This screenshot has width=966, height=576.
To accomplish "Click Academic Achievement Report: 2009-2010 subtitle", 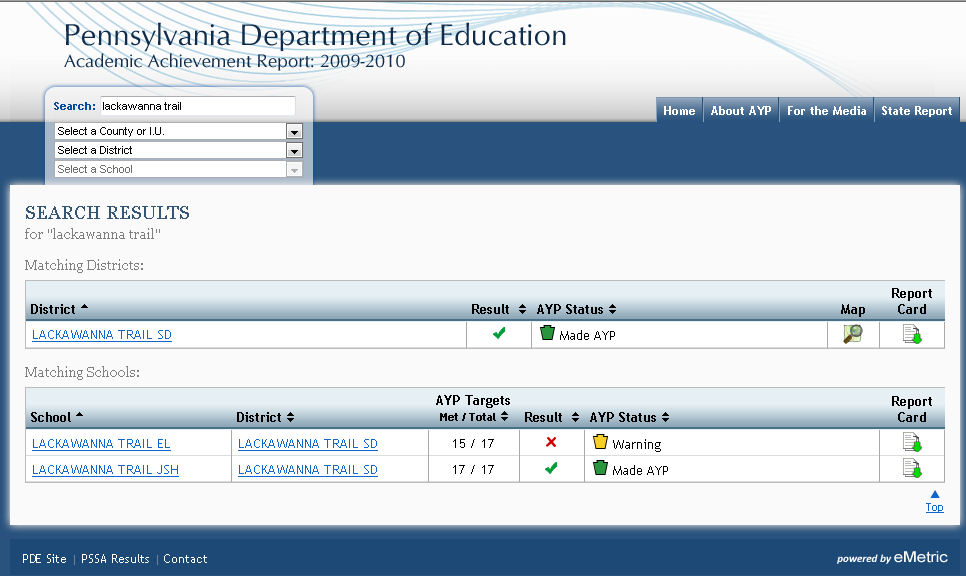I will (235, 61).
